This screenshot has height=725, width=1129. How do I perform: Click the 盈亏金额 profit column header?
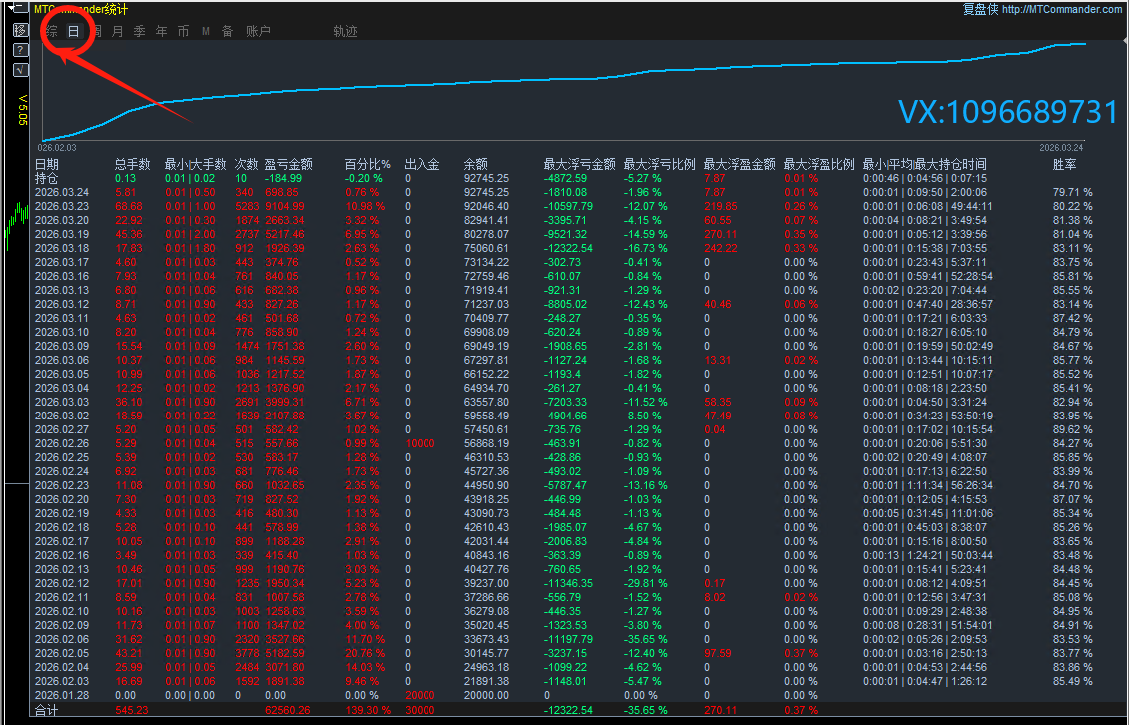288,164
